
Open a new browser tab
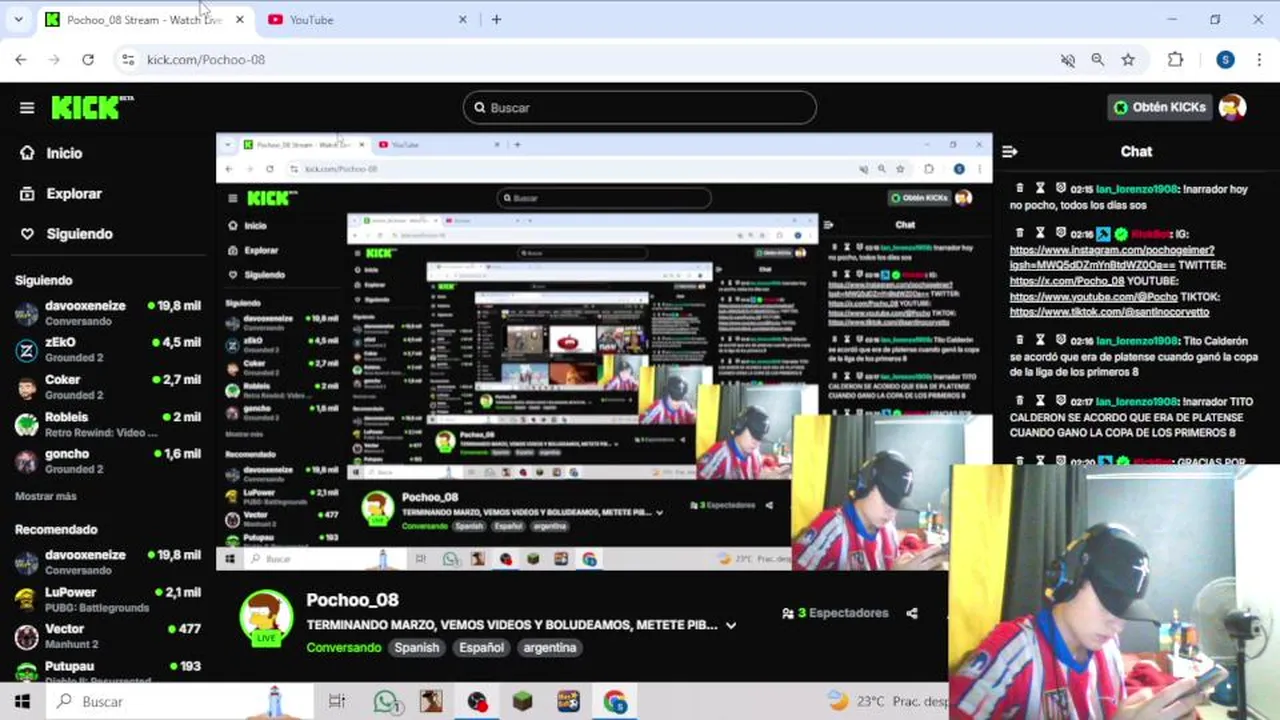[x=496, y=19]
